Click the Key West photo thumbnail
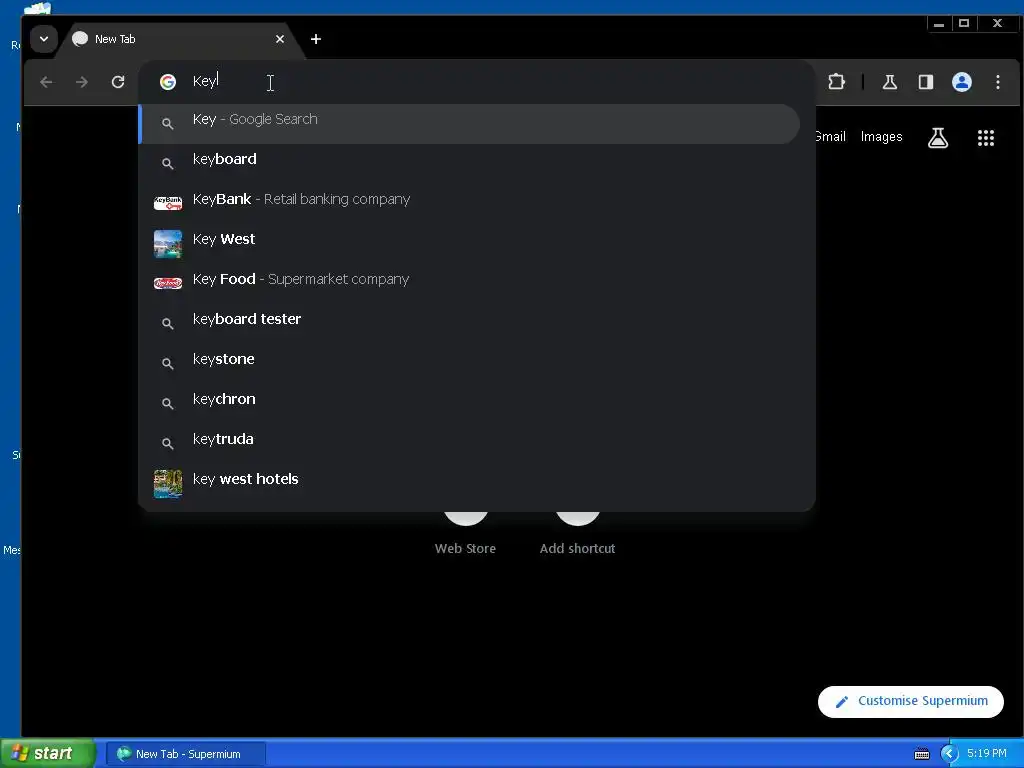This screenshot has width=1024, height=768. 168,244
